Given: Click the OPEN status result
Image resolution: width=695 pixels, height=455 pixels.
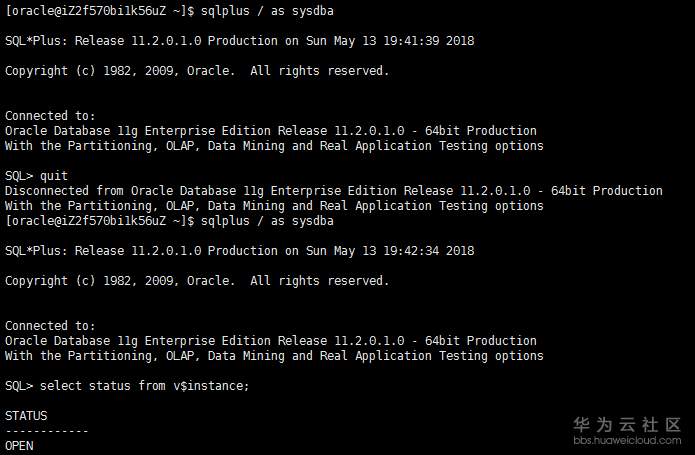Looking at the screenshot, I should 19,446.
